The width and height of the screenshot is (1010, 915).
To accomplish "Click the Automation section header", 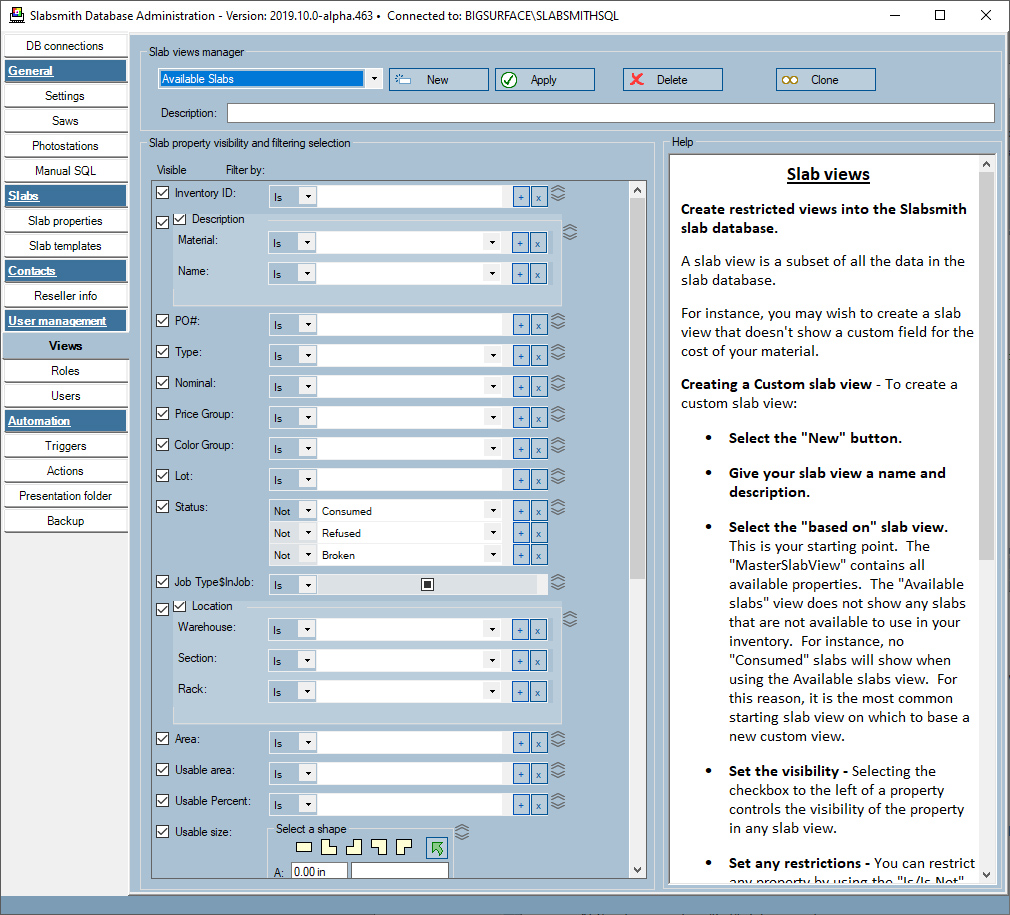I will pyautogui.click(x=65, y=420).
